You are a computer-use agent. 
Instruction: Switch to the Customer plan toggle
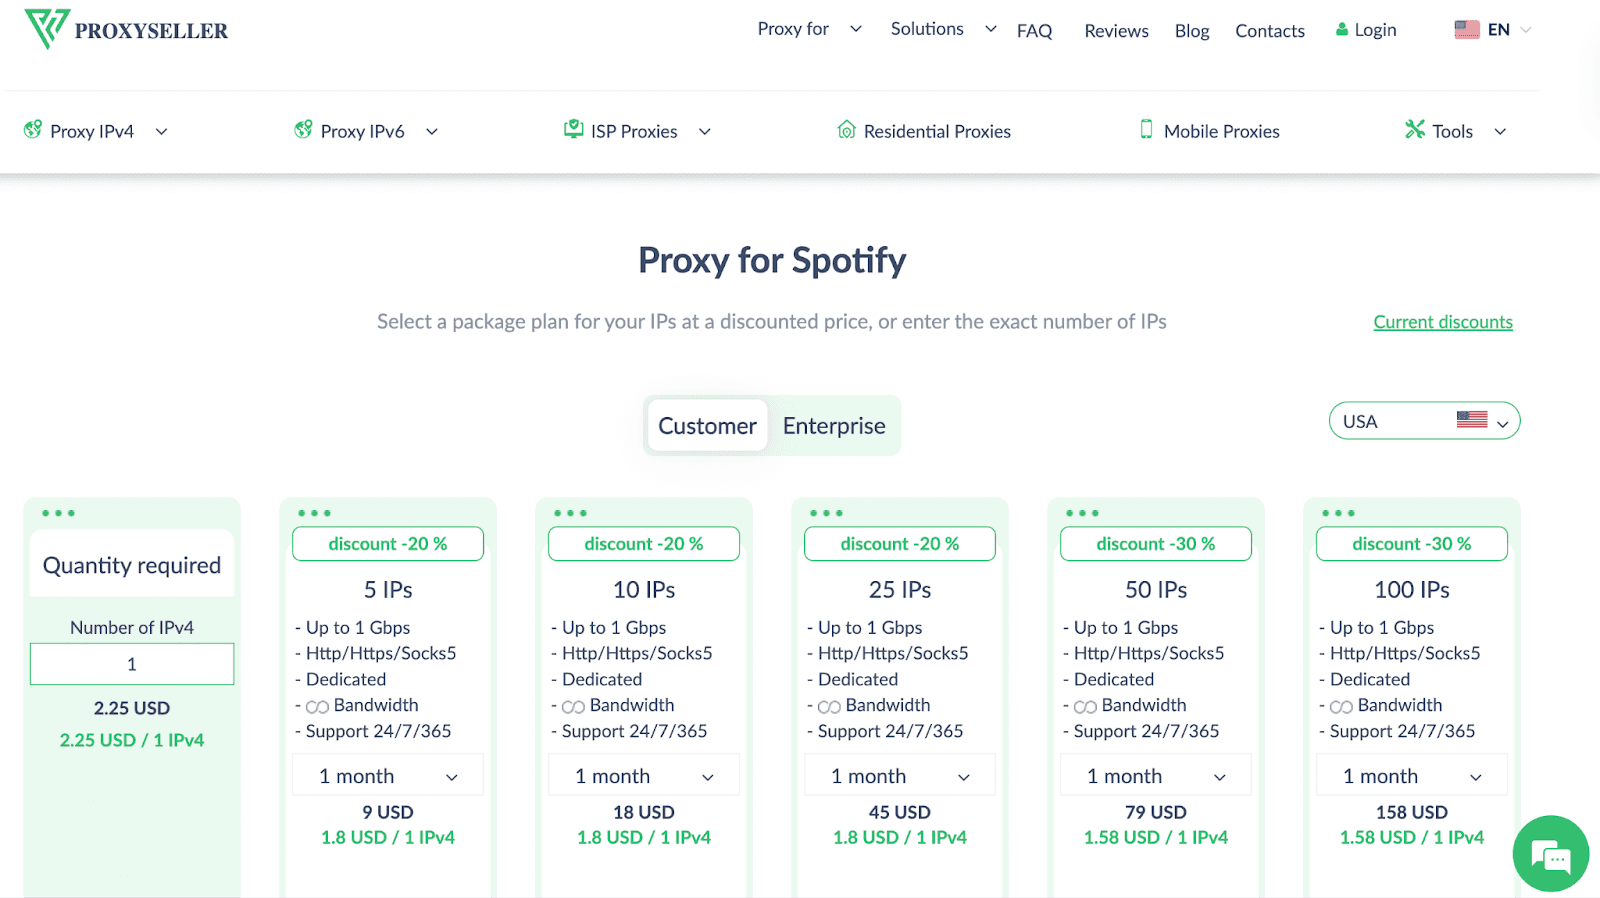click(707, 426)
